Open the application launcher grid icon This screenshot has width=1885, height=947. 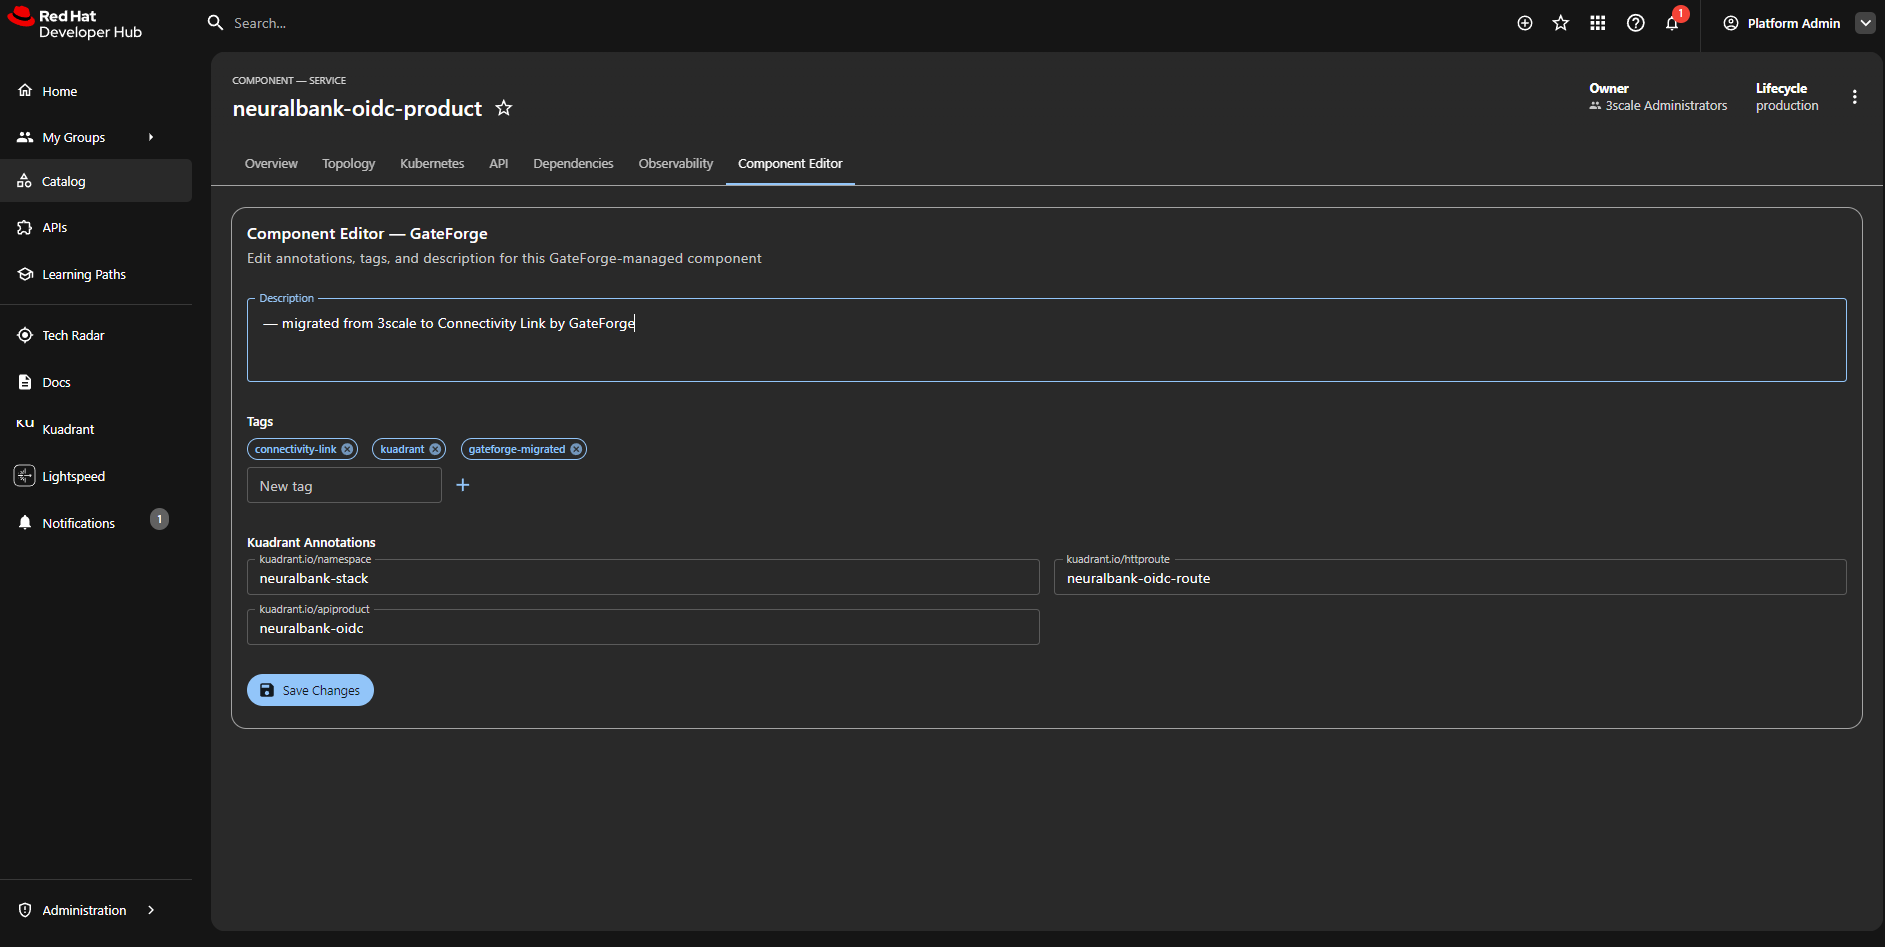(x=1598, y=23)
